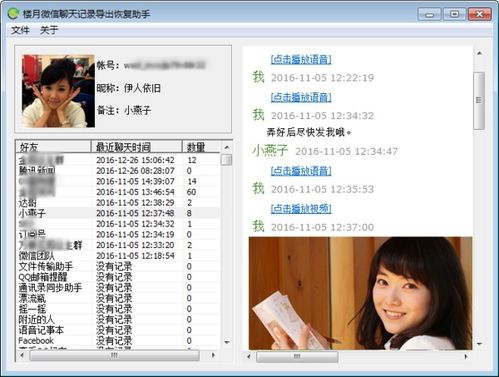Click the remark 小燕子 in profile
Image resolution: width=499 pixels, height=377 pixels.
tap(137, 110)
